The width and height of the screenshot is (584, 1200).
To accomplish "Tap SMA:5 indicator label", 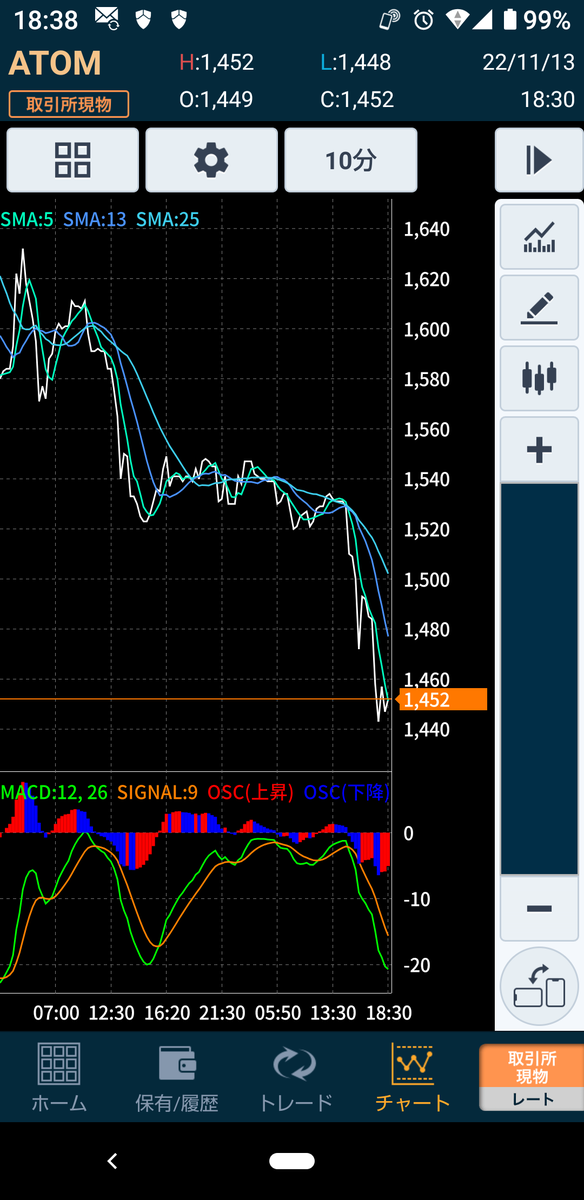I will pyautogui.click(x=27, y=219).
